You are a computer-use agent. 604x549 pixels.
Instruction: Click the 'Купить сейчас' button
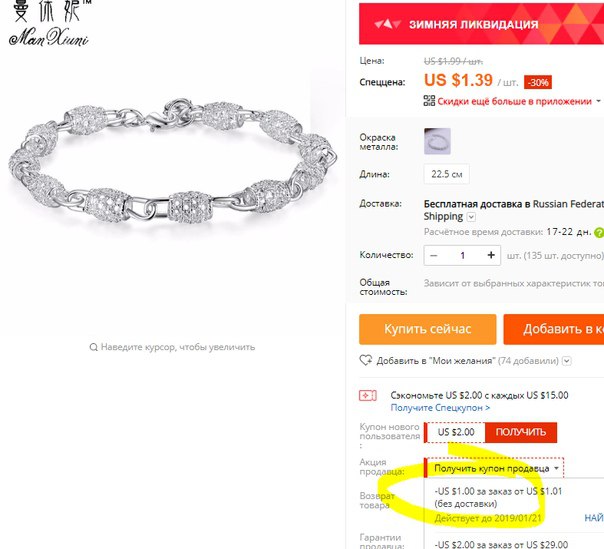(428, 329)
